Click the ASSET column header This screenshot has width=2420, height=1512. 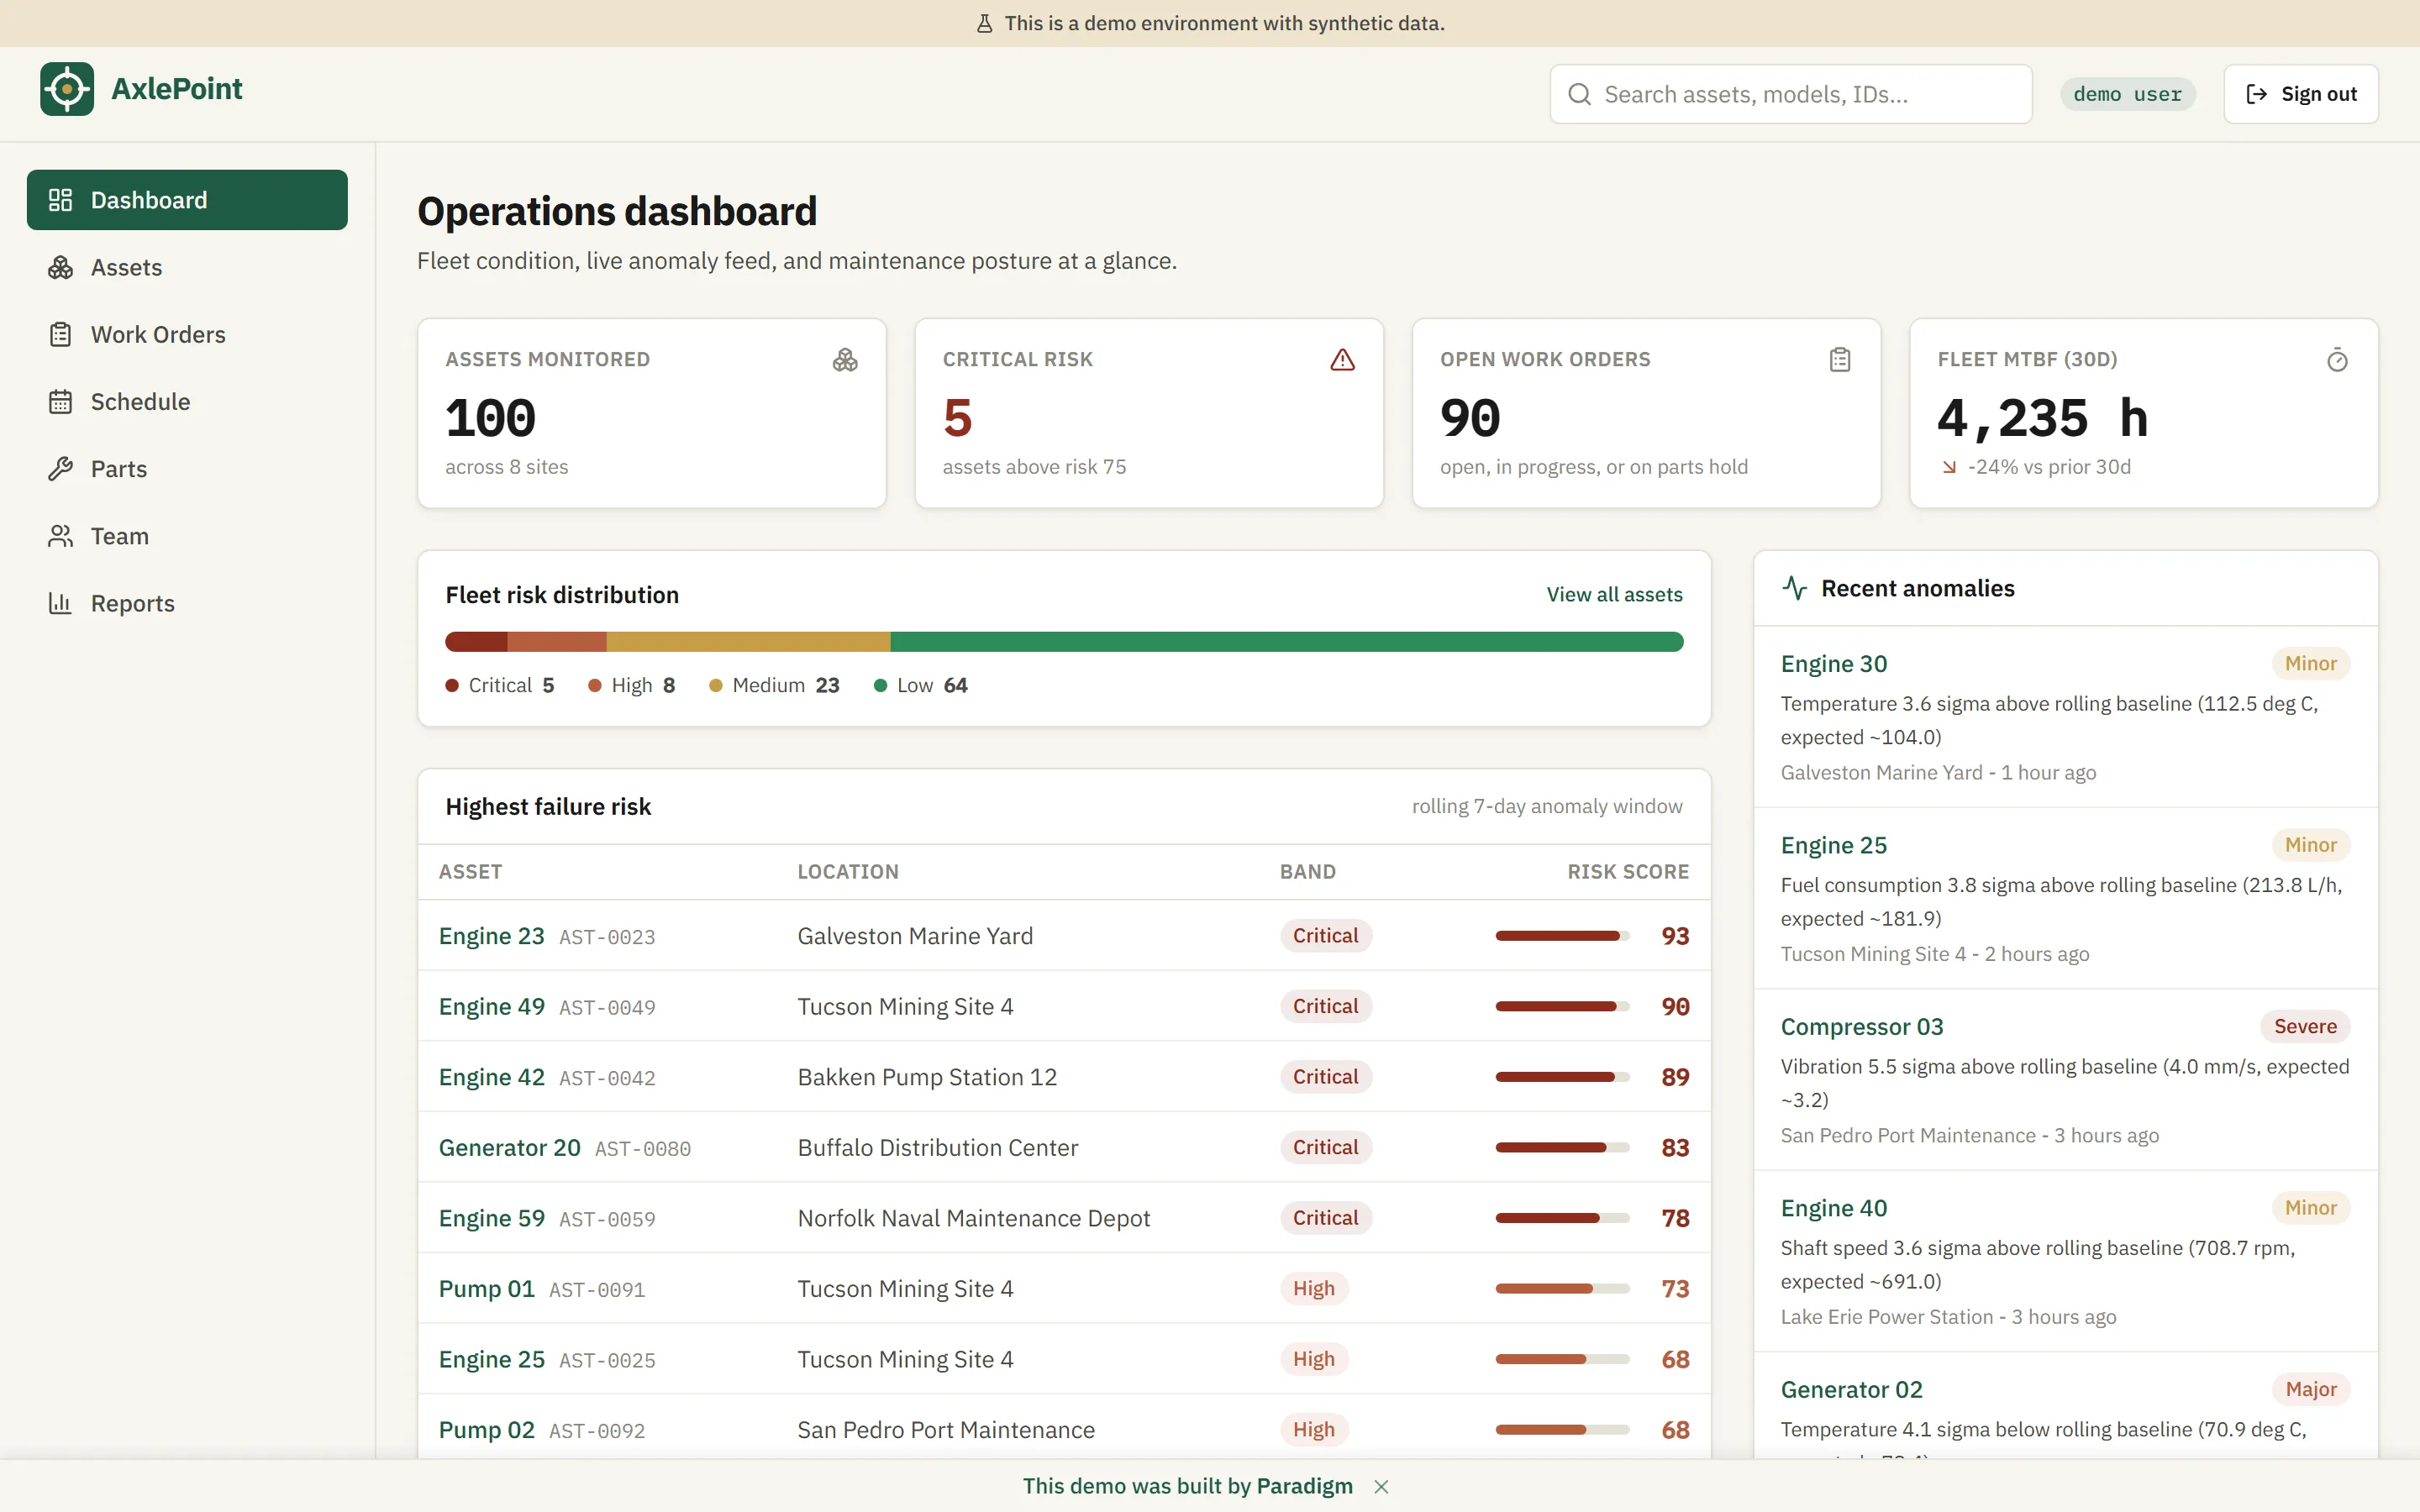coord(470,872)
